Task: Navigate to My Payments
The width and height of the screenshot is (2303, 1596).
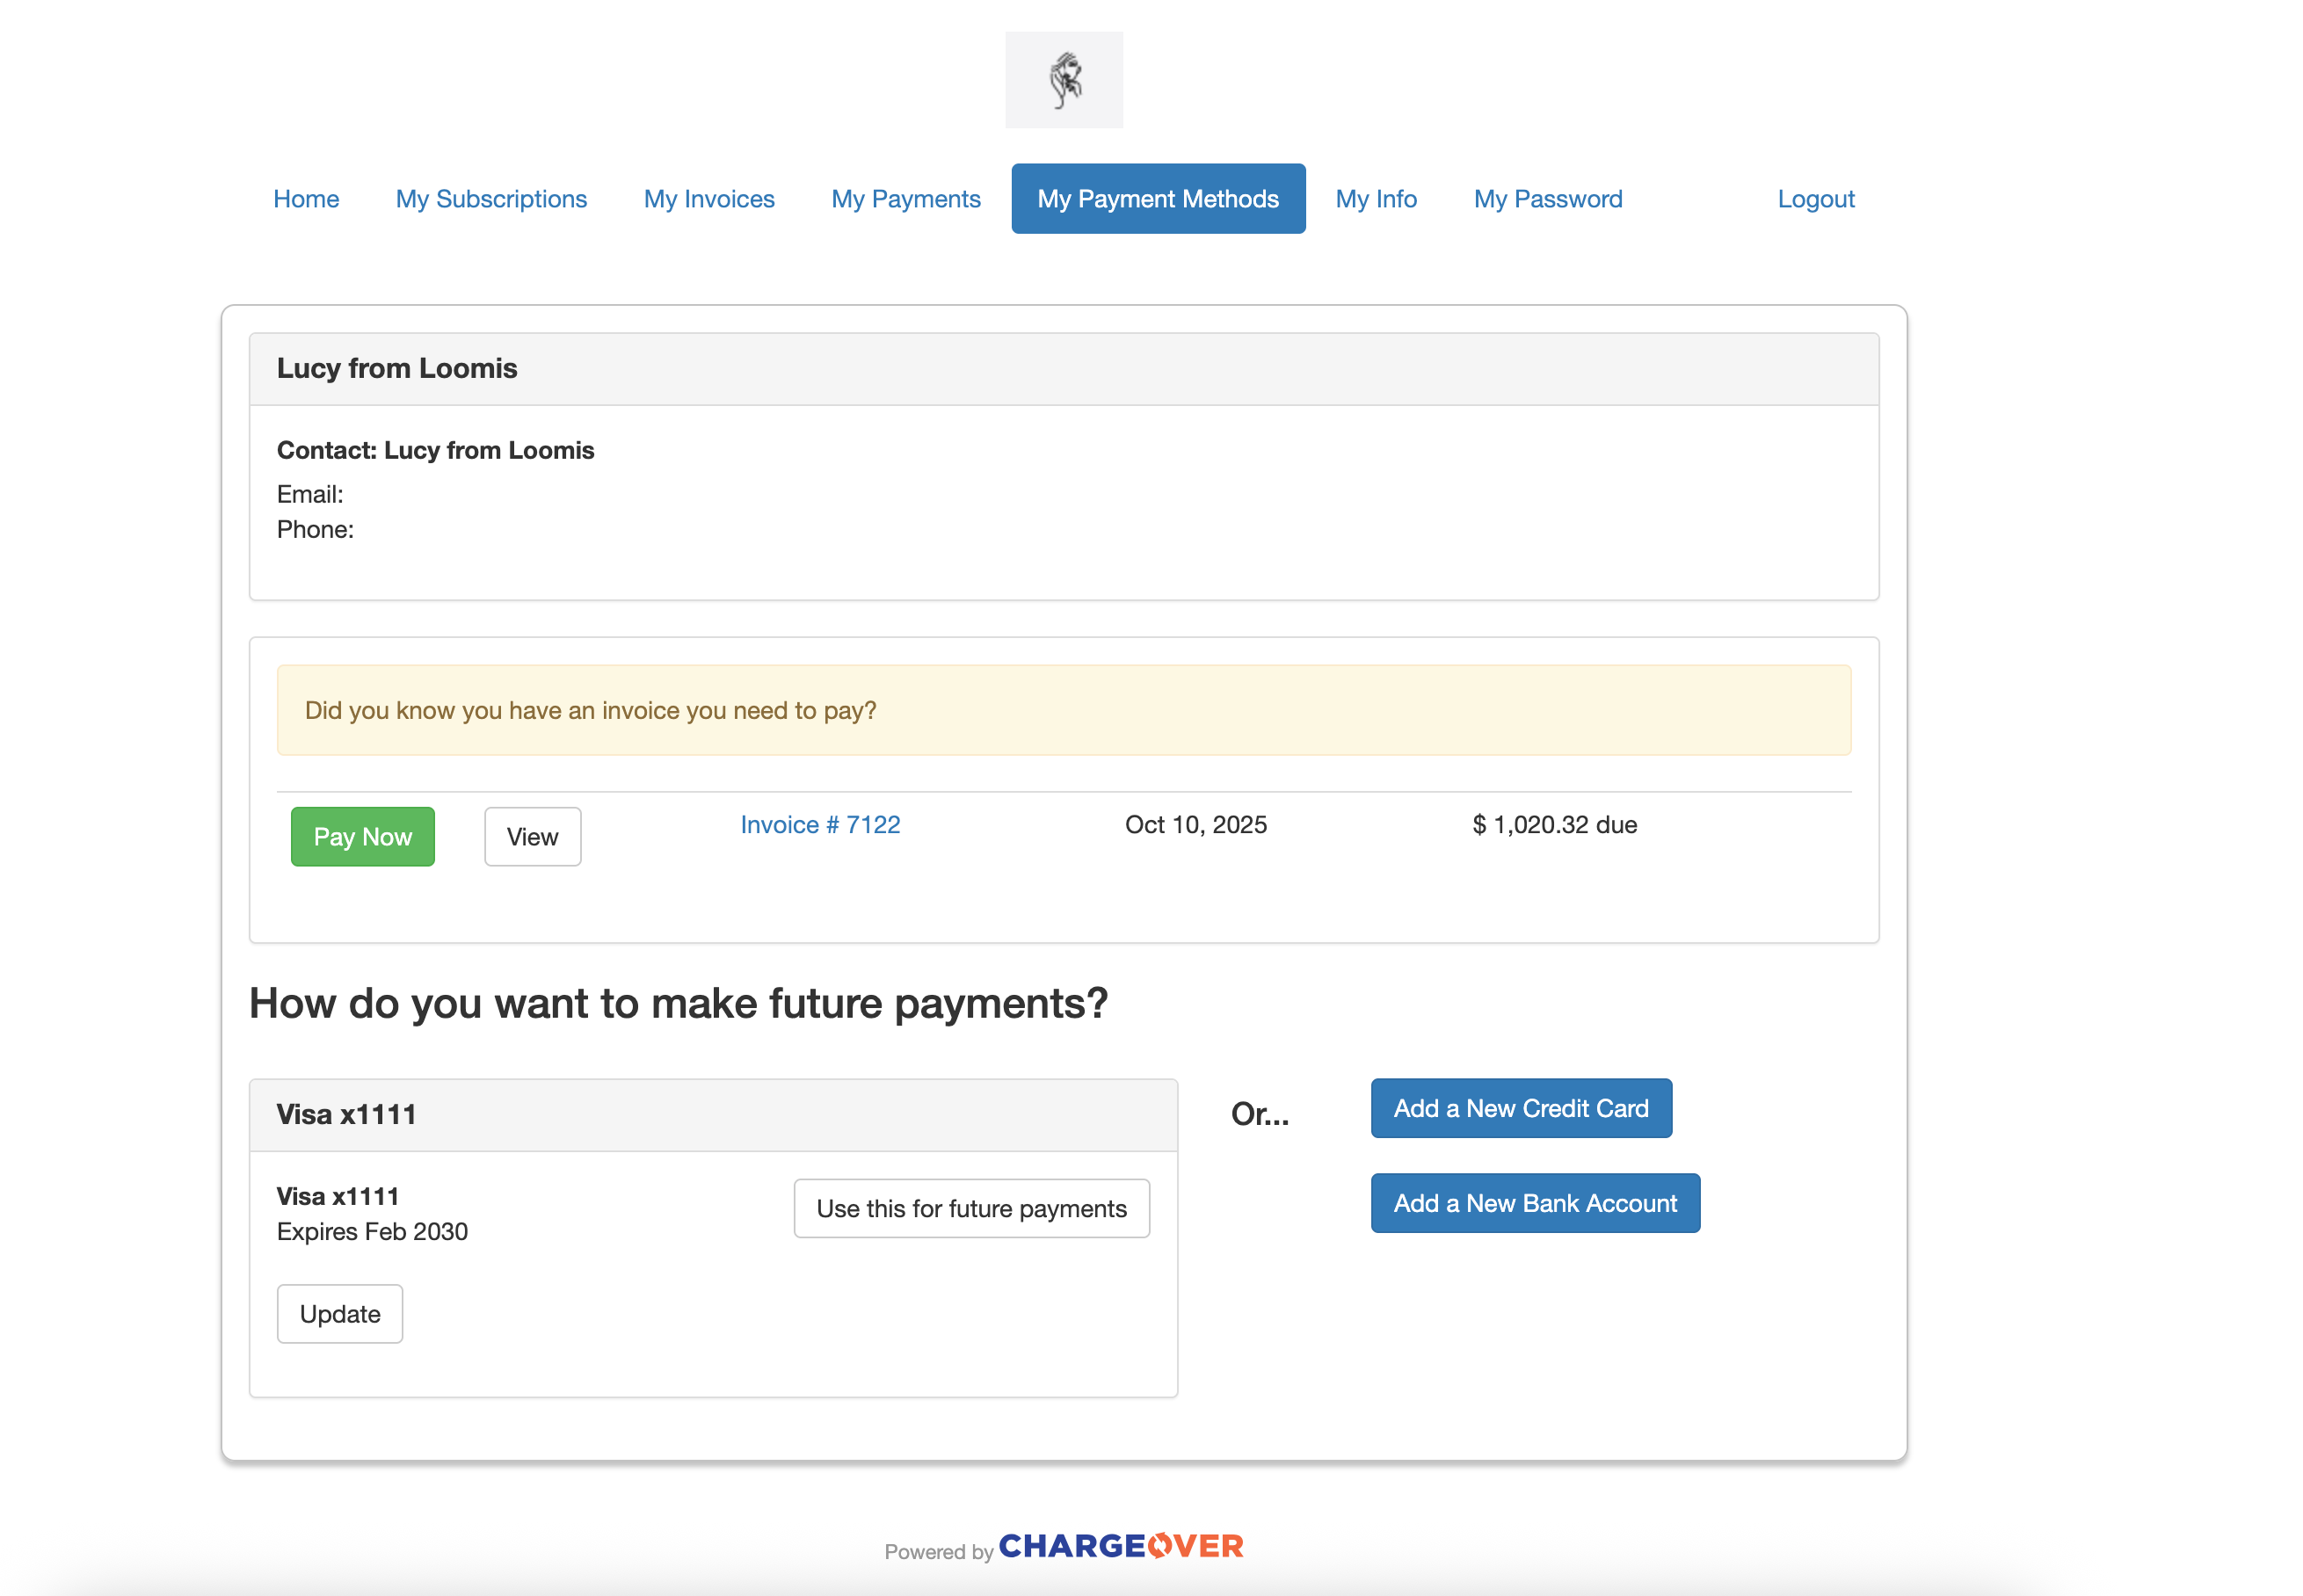Action: [906, 199]
